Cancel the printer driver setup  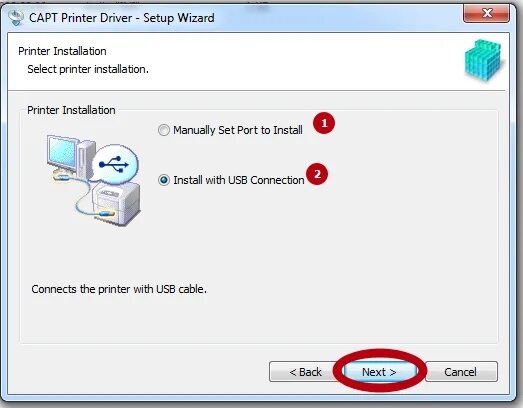460,372
